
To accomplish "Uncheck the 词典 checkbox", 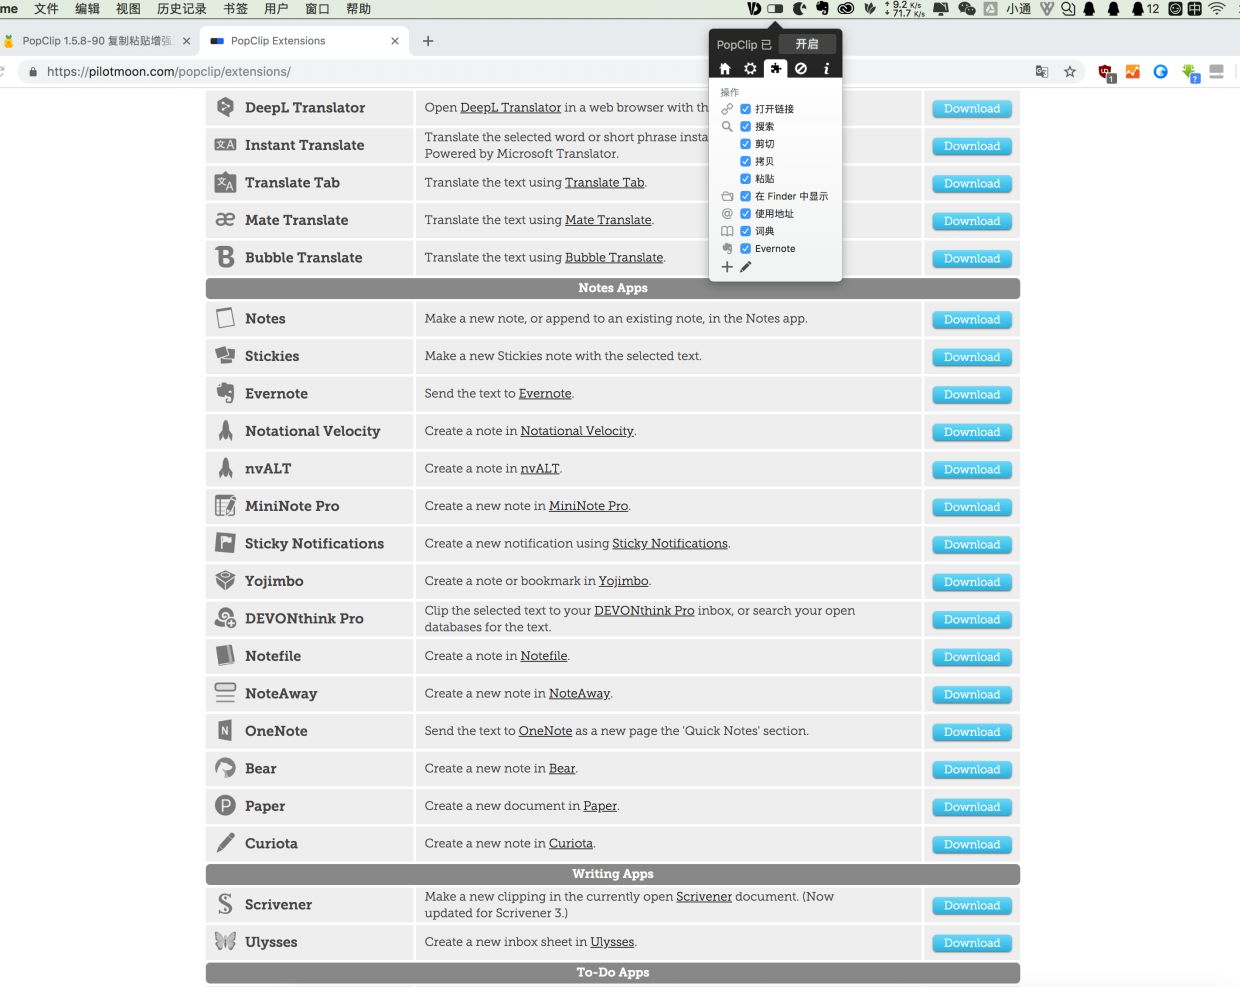I will pyautogui.click(x=745, y=231).
